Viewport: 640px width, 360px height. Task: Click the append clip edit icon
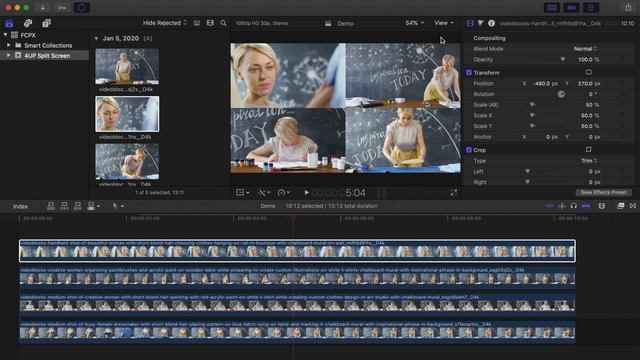(x=78, y=206)
